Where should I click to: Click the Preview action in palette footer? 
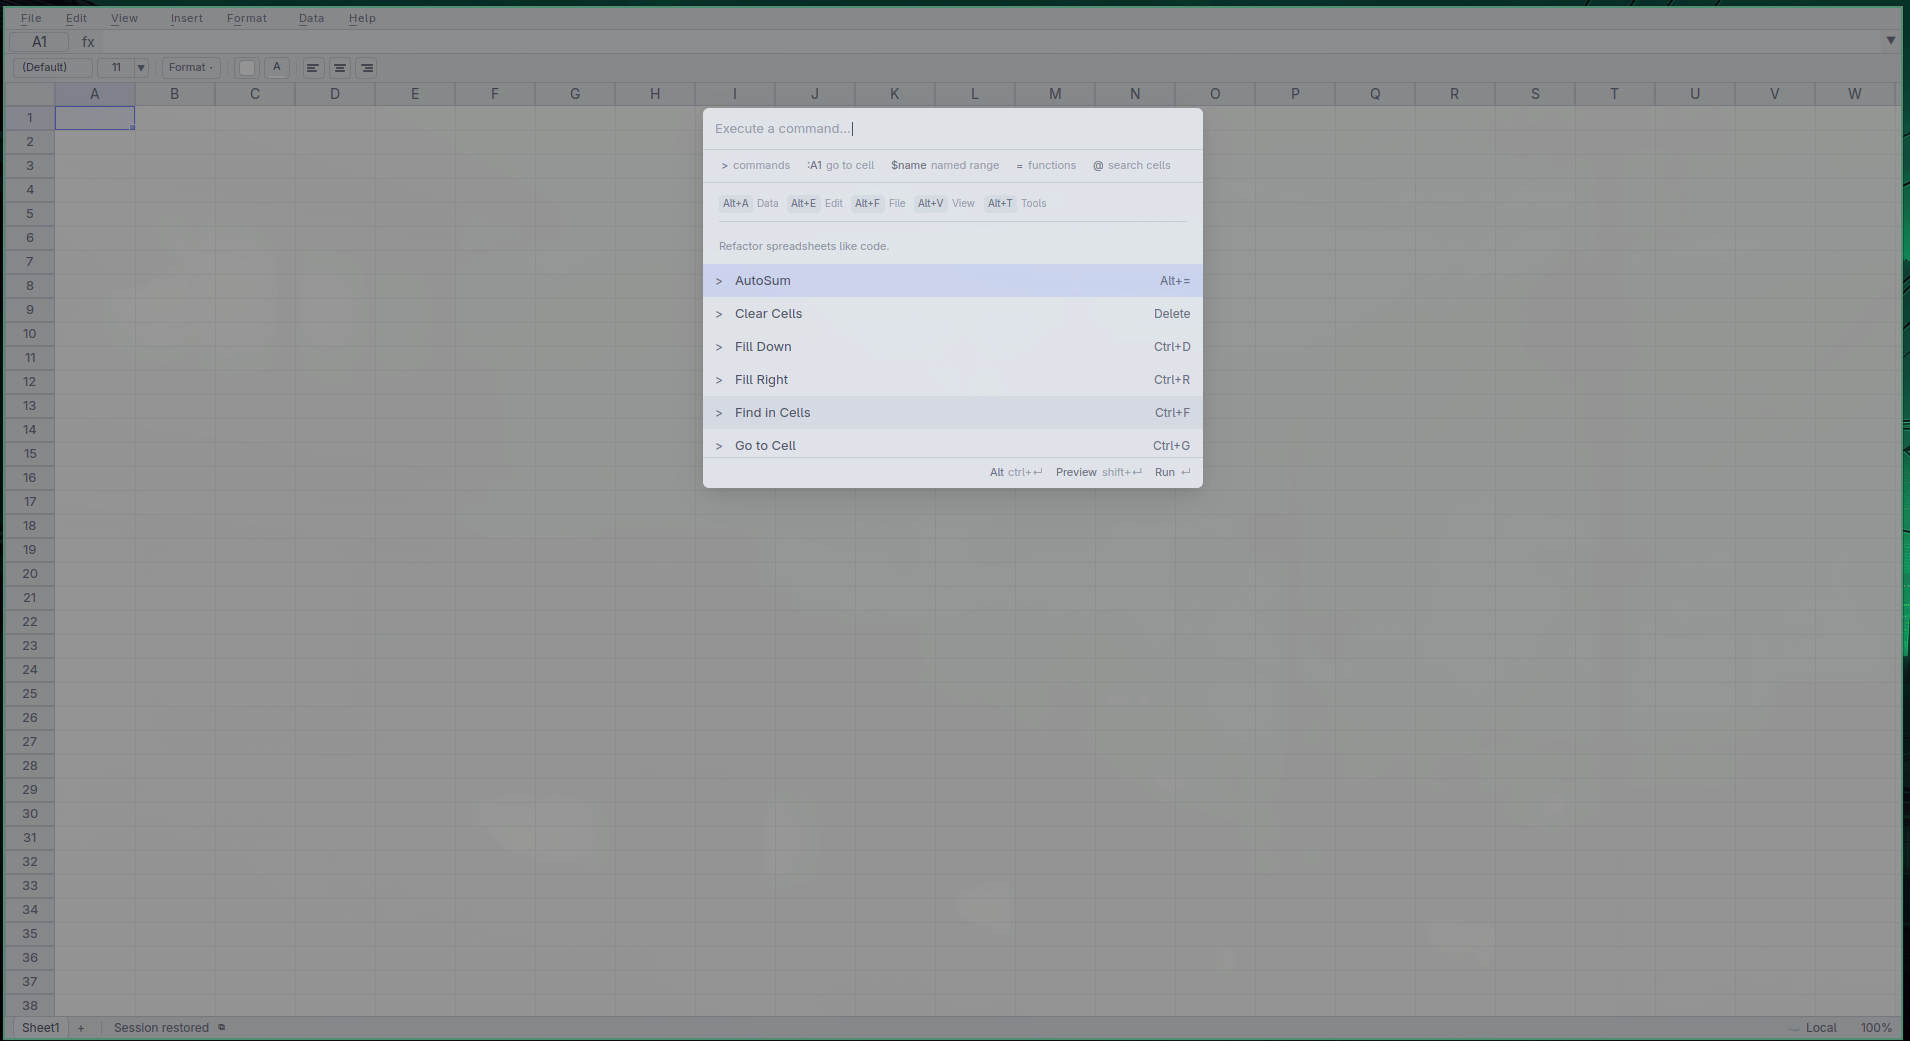(x=1098, y=473)
